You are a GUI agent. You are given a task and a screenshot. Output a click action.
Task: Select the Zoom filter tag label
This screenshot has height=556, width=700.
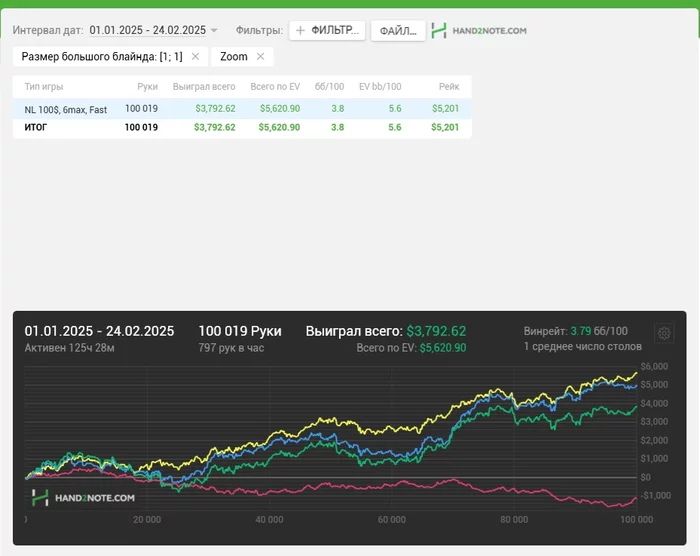click(234, 57)
